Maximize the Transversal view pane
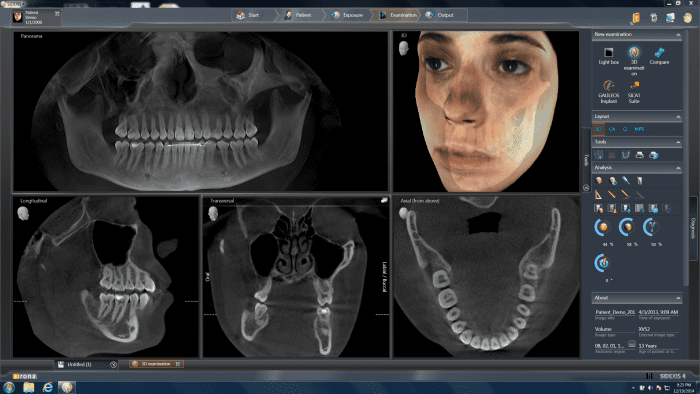700x394 pixels. point(384,200)
